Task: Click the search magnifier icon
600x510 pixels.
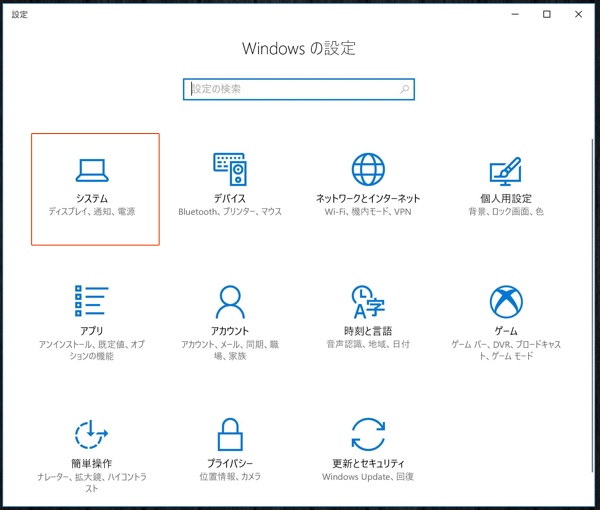Action: pyautogui.click(x=404, y=90)
